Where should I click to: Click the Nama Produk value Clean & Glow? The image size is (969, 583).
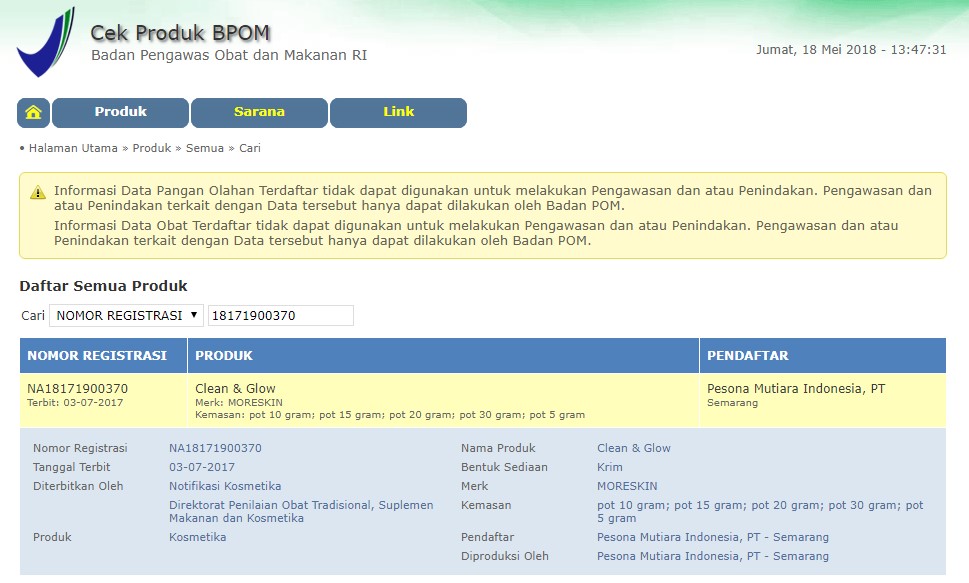[x=633, y=448]
